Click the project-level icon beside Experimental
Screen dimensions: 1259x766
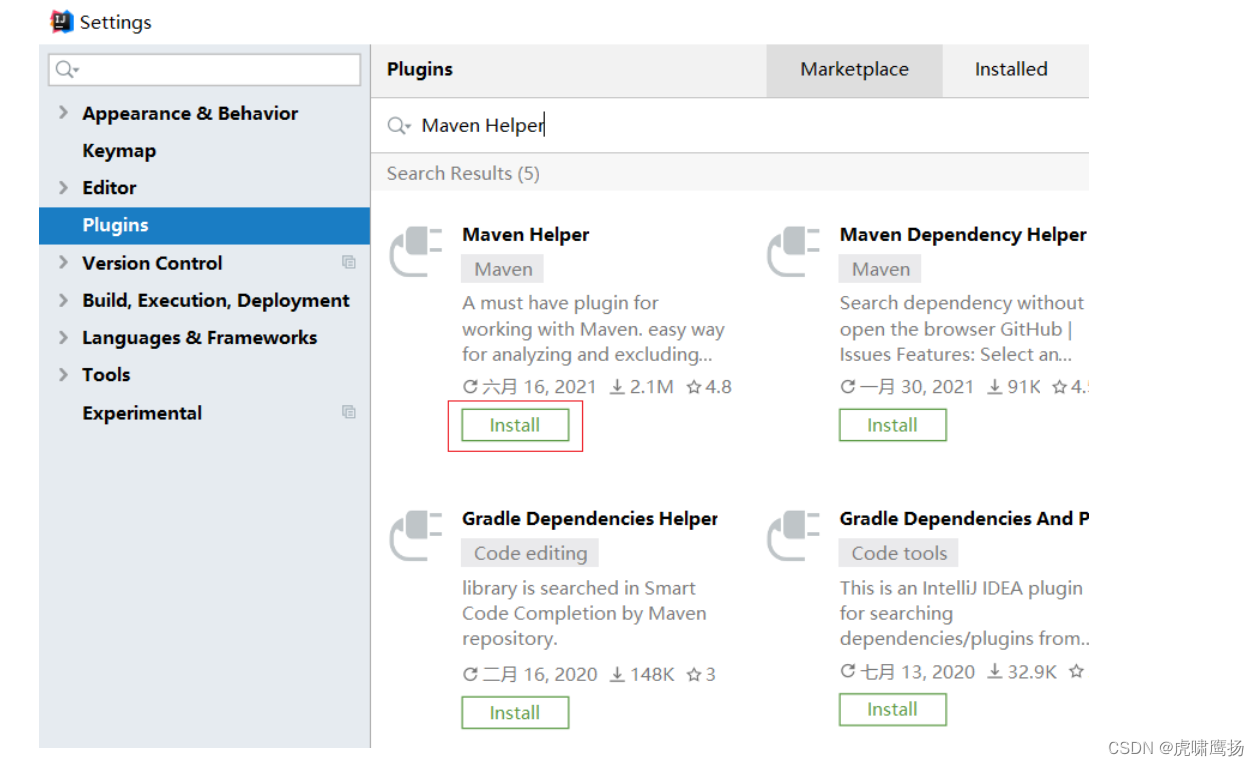[349, 412]
